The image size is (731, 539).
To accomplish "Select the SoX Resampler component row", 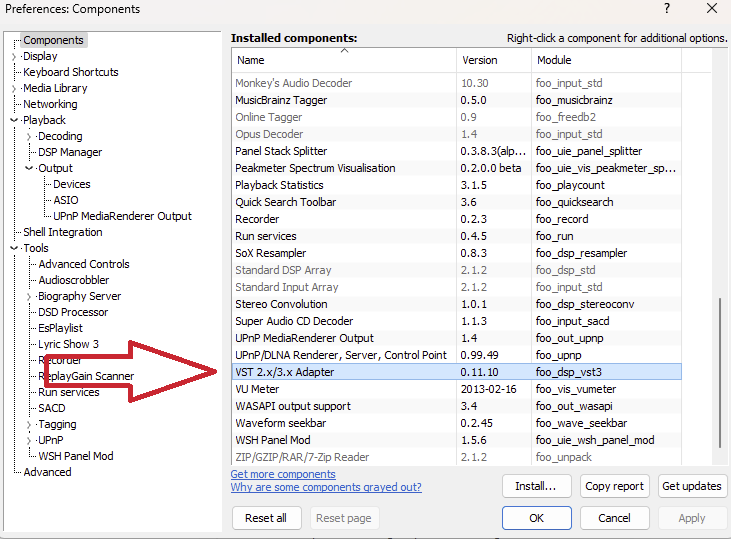I will [456, 253].
